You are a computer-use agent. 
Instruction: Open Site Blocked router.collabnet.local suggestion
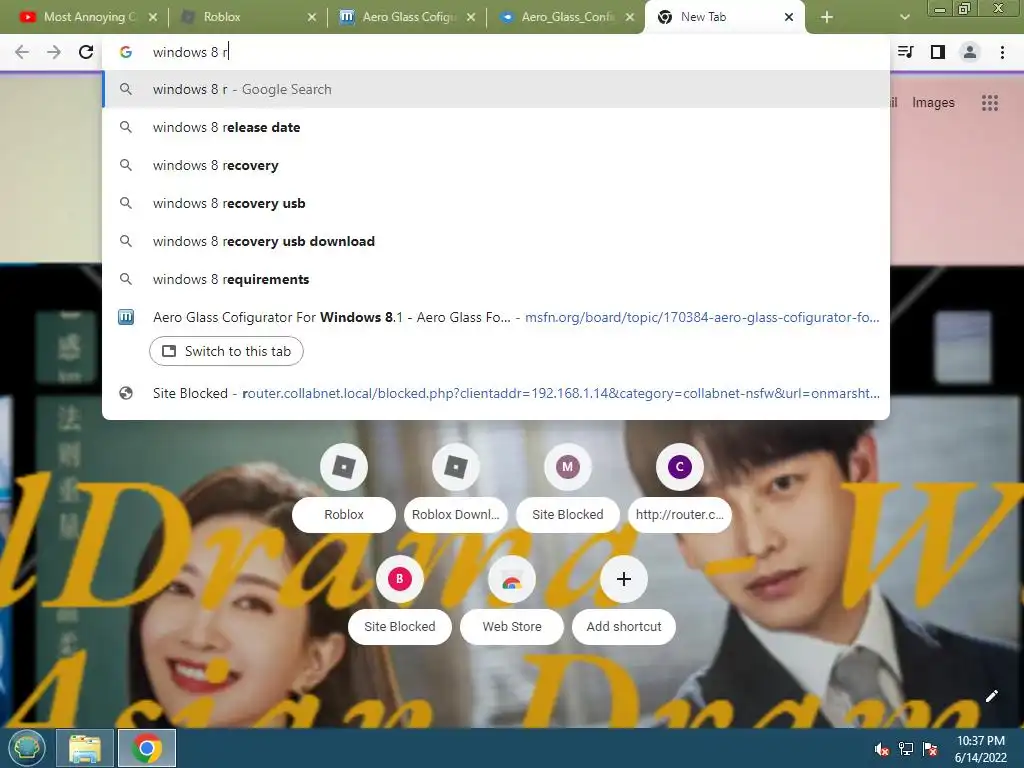click(x=496, y=393)
